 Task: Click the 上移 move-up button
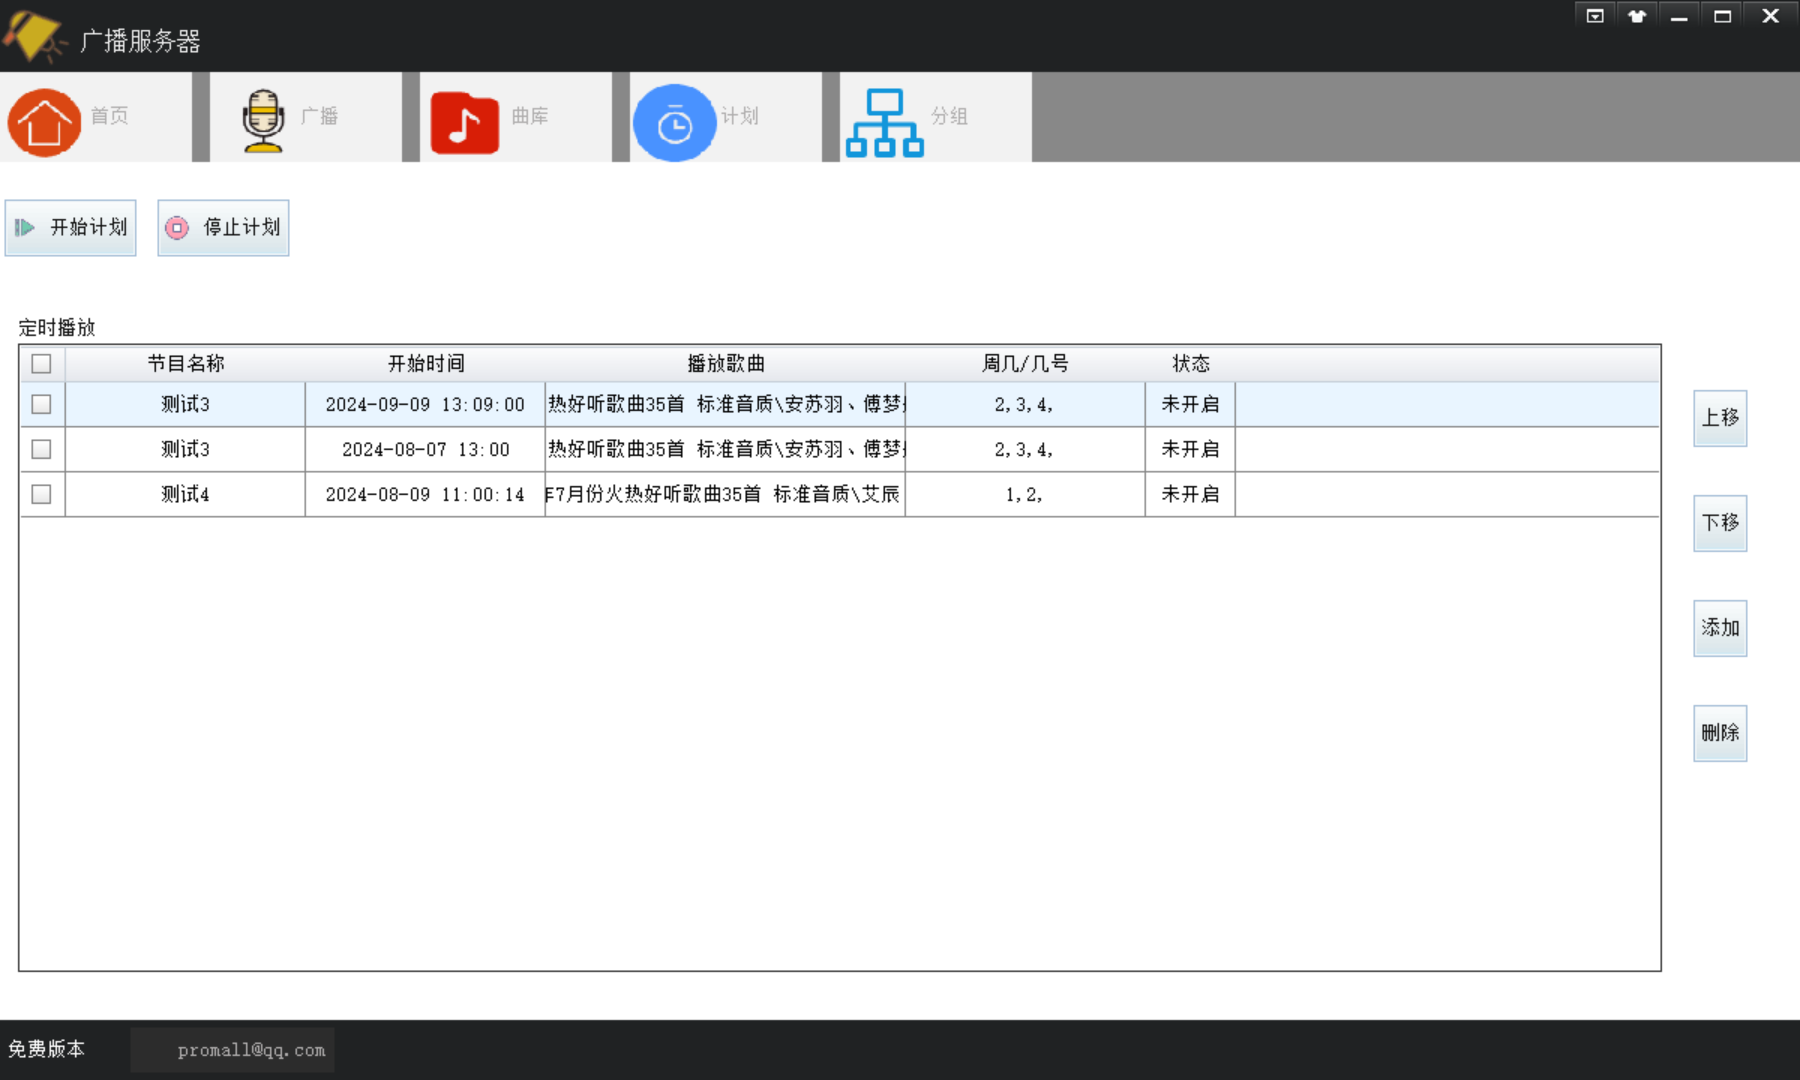click(1719, 418)
